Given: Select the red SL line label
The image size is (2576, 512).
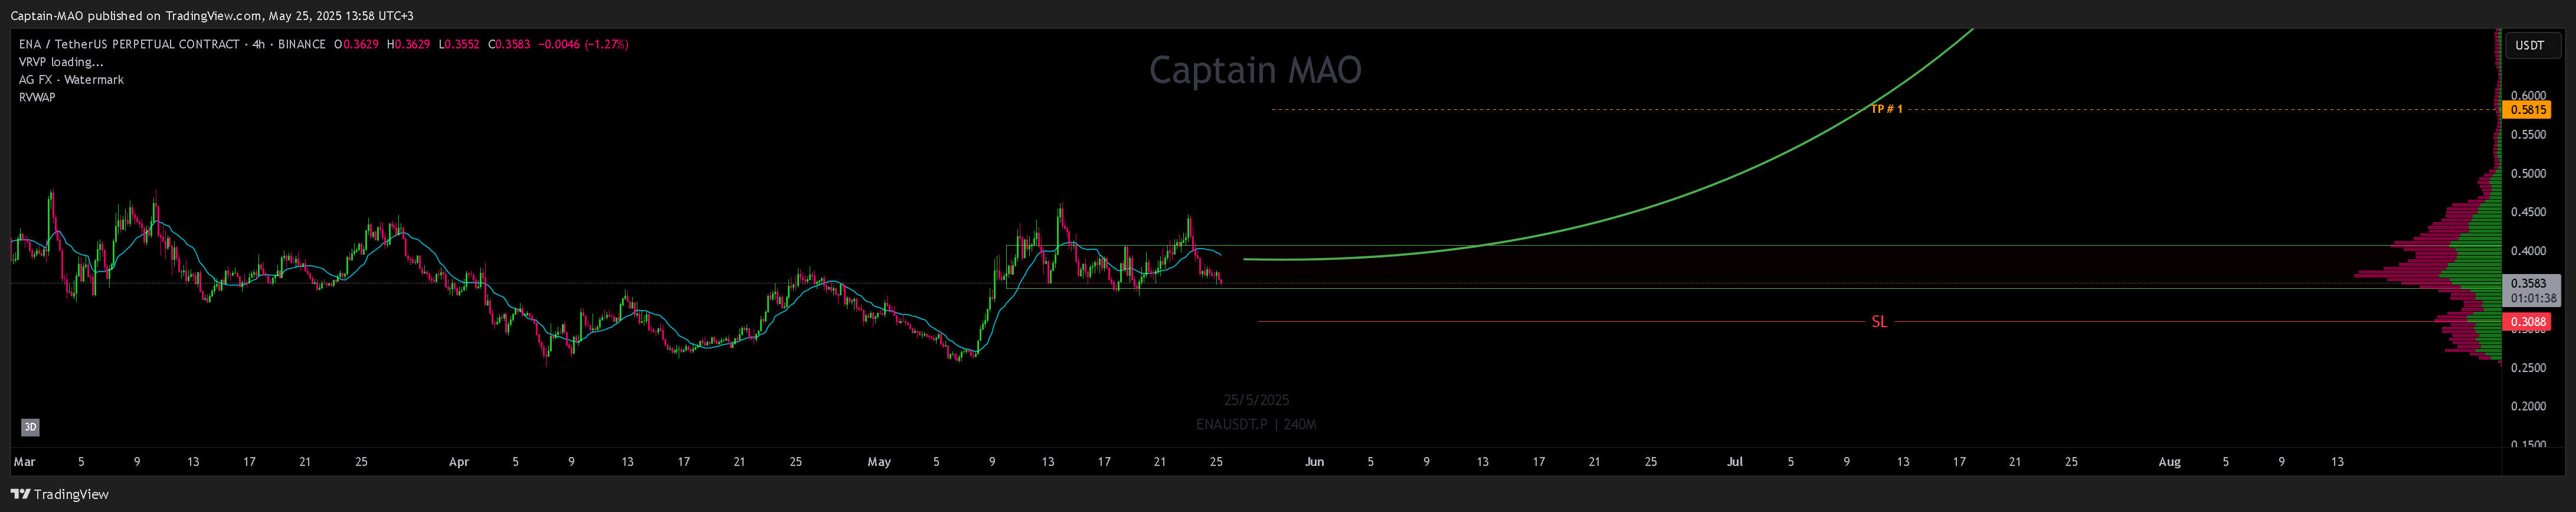Looking at the screenshot, I should pos(1879,322).
